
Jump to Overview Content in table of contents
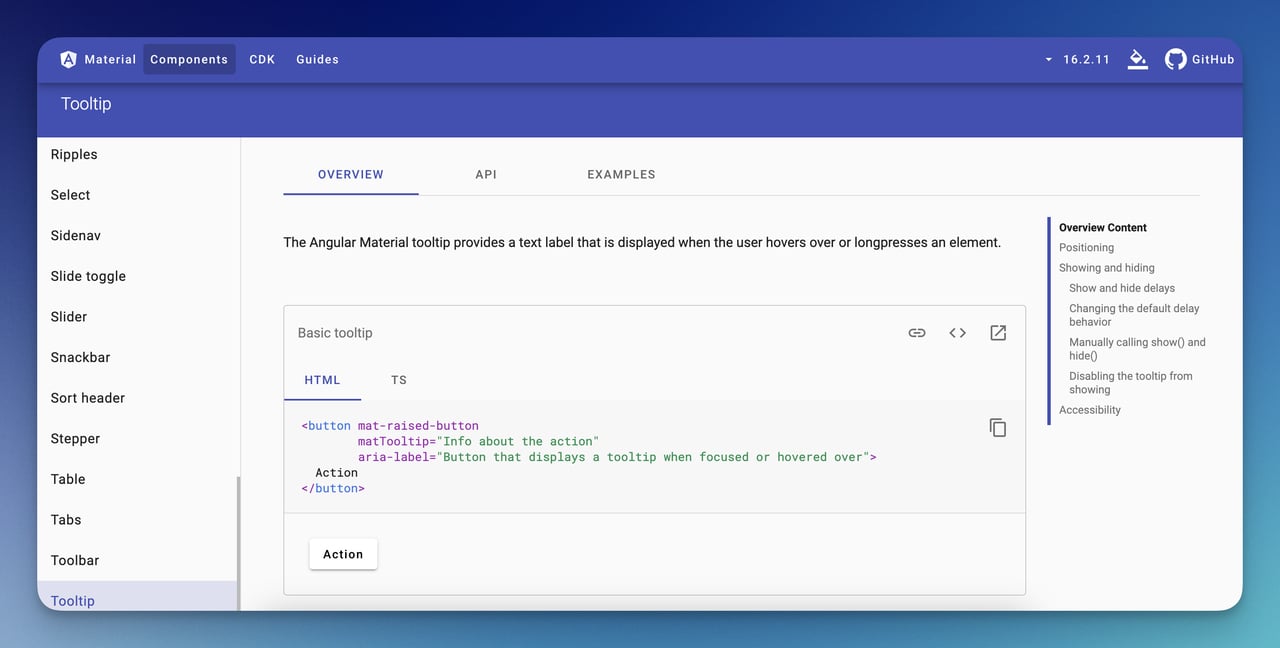coord(1103,228)
